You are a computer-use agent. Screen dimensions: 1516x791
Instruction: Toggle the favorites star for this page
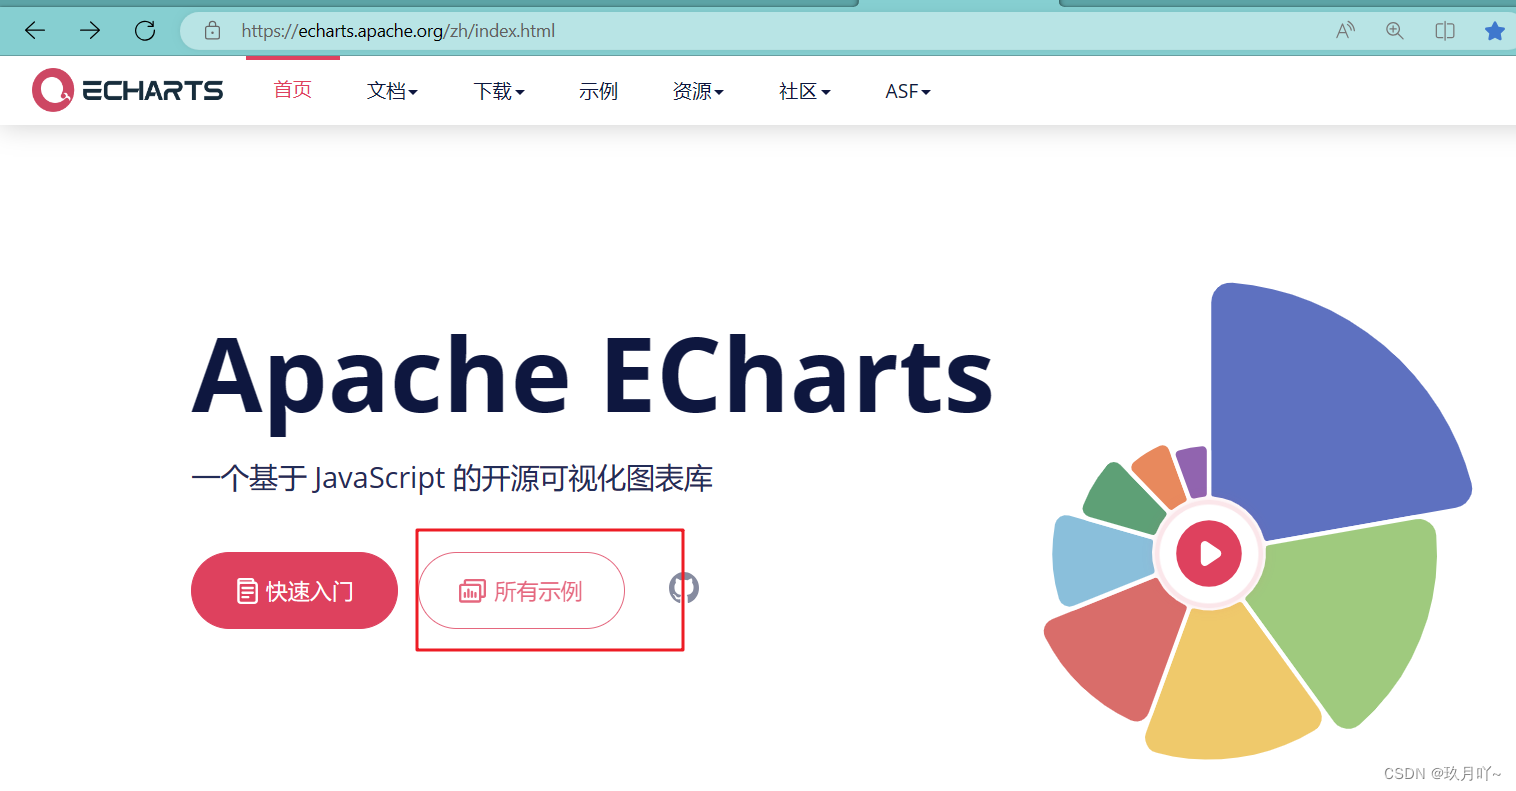point(1495,31)
